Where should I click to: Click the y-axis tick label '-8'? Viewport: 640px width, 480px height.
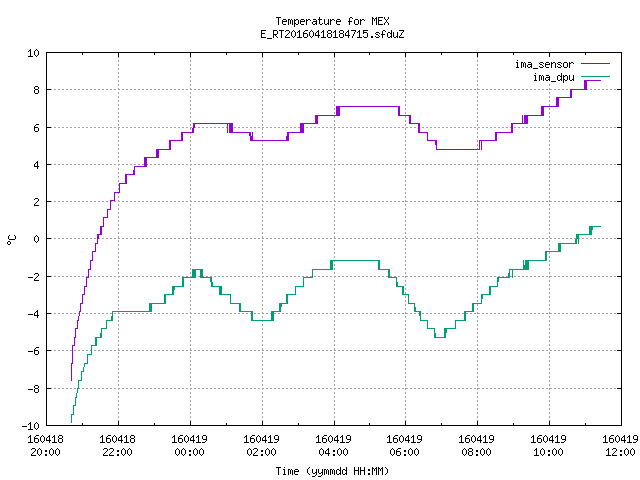point(33,389)
